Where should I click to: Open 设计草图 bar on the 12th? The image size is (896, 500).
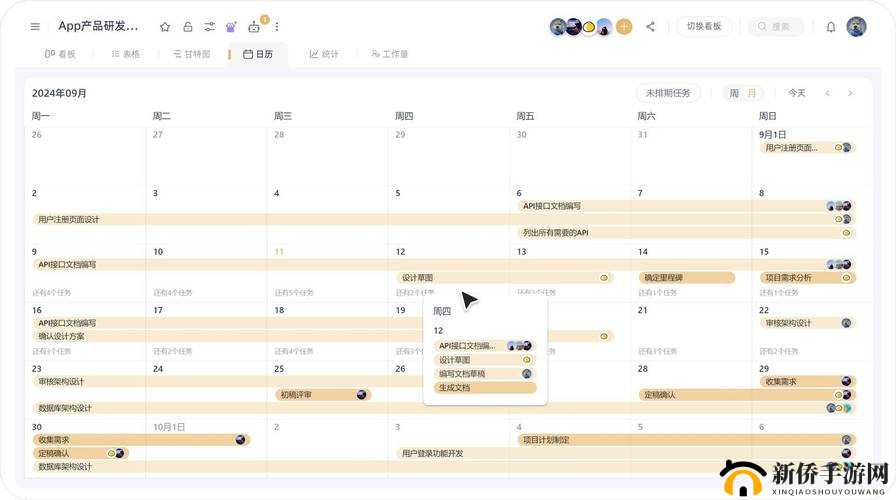tap(505, 278)
